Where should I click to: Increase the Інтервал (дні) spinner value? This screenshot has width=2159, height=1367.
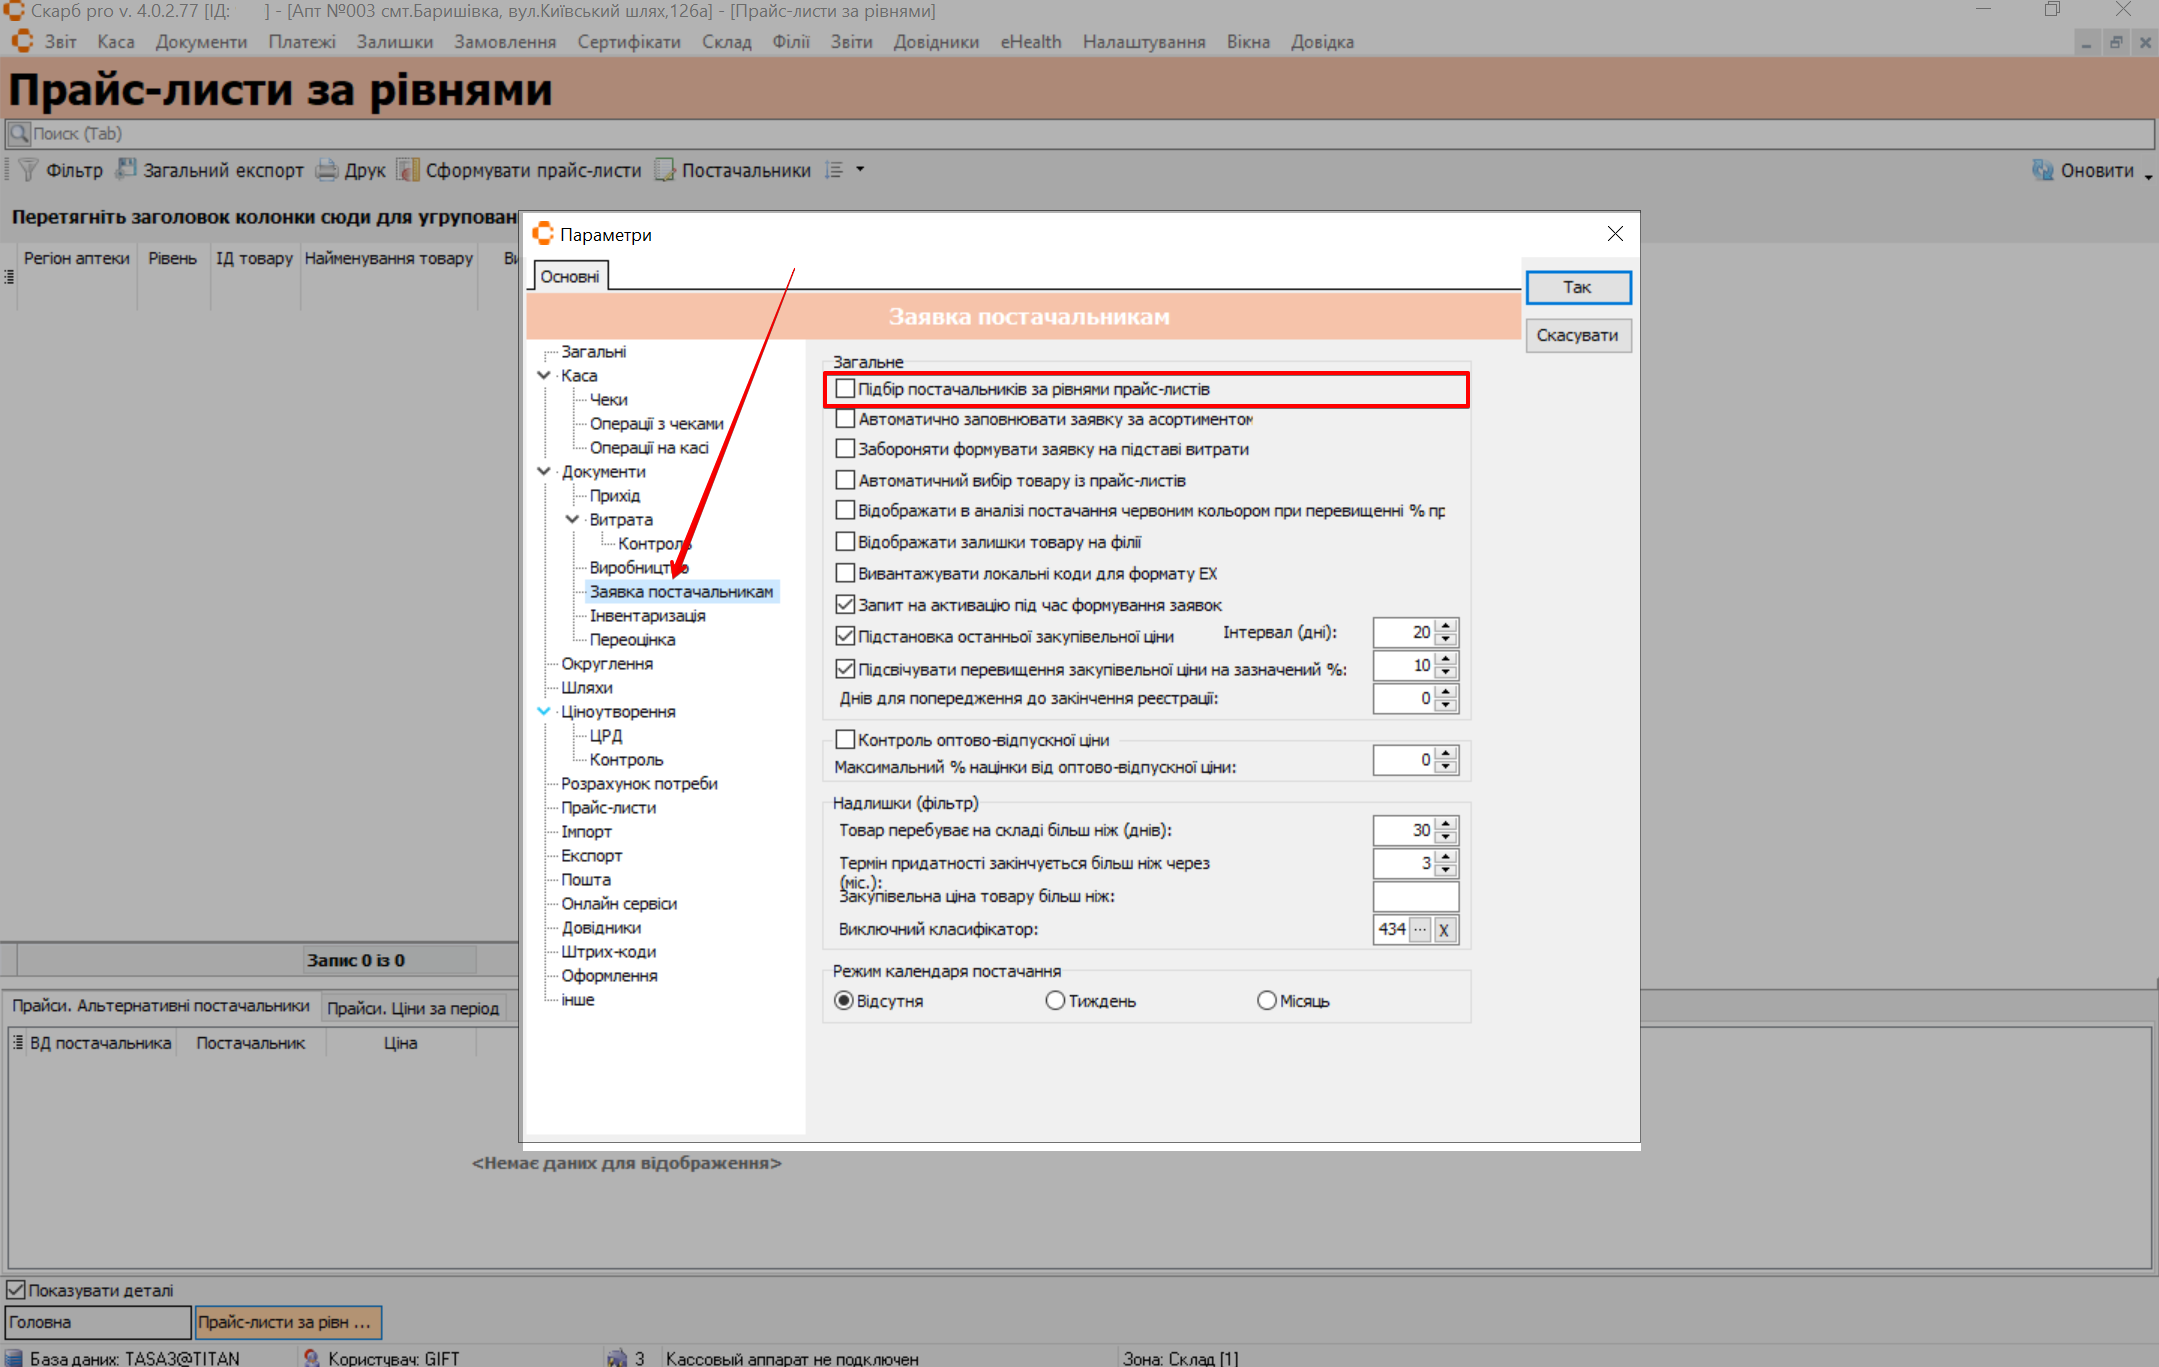pos(1446,626)
